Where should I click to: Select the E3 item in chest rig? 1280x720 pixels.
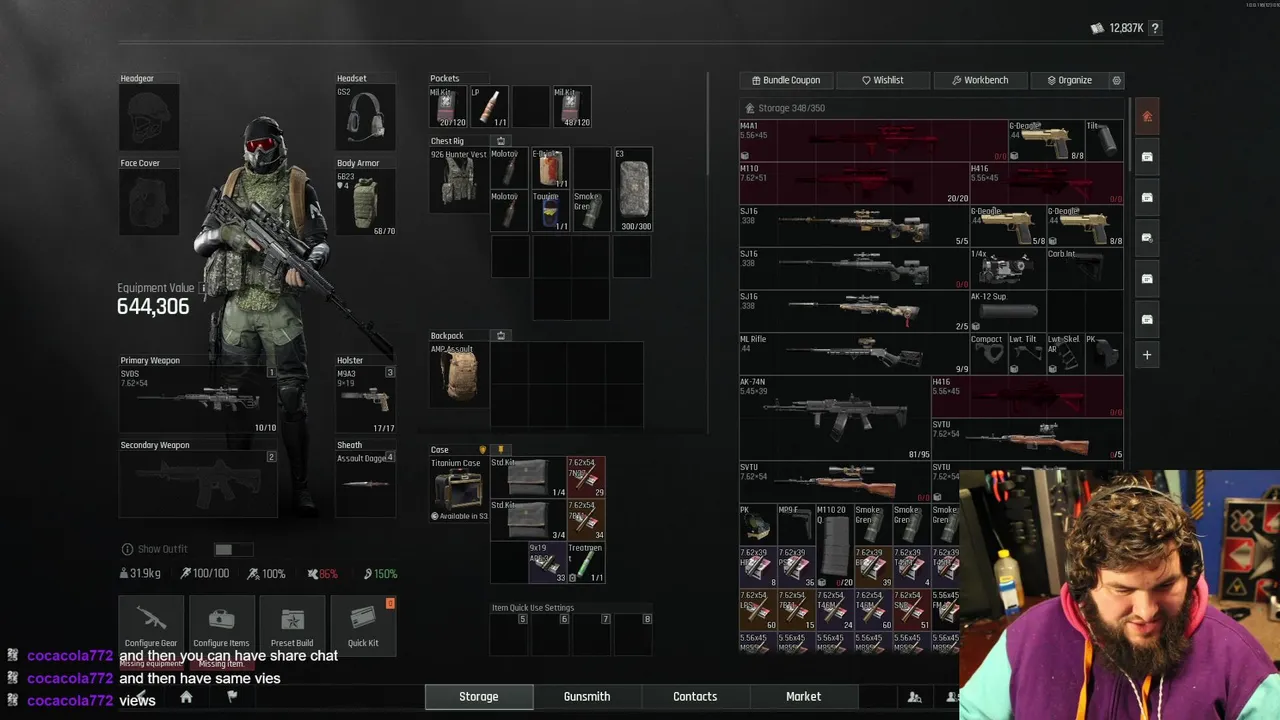[x=633, y=190]
